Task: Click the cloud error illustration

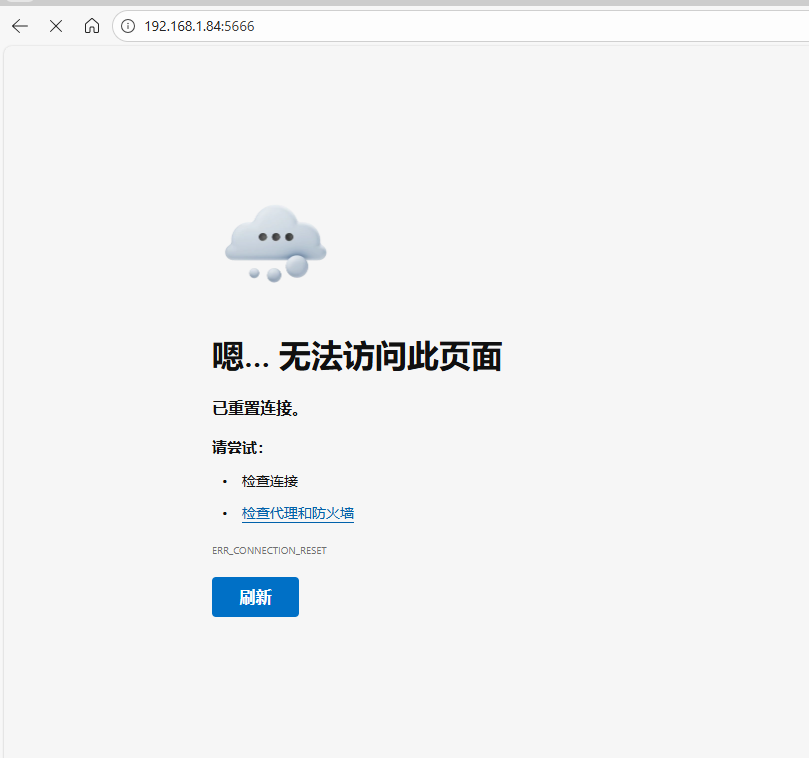Action: [276, 244]
